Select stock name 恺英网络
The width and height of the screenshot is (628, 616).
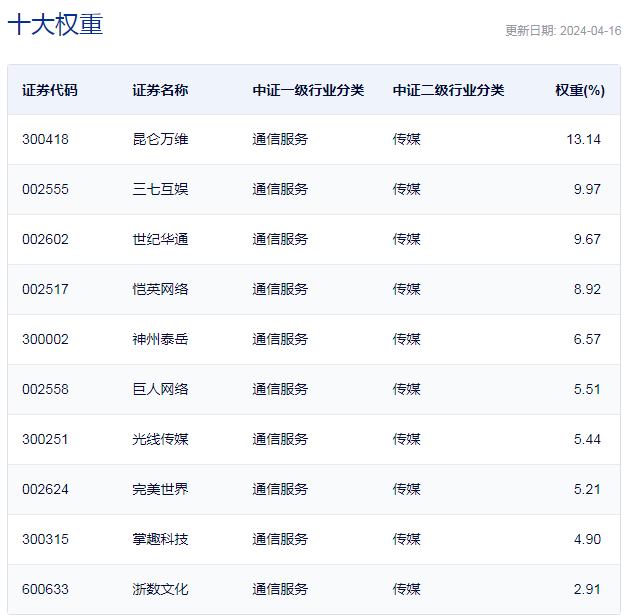tap(160, 289)
